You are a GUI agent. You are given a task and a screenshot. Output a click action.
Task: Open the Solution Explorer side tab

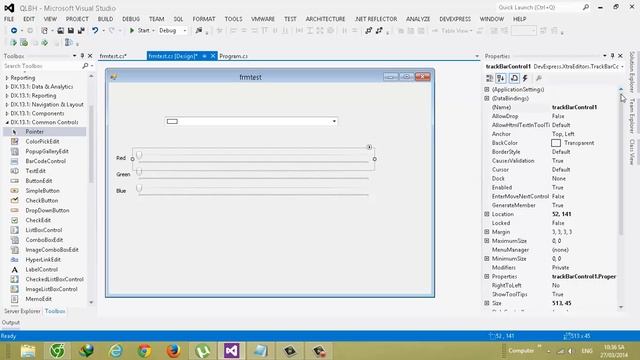coord(632,71)
